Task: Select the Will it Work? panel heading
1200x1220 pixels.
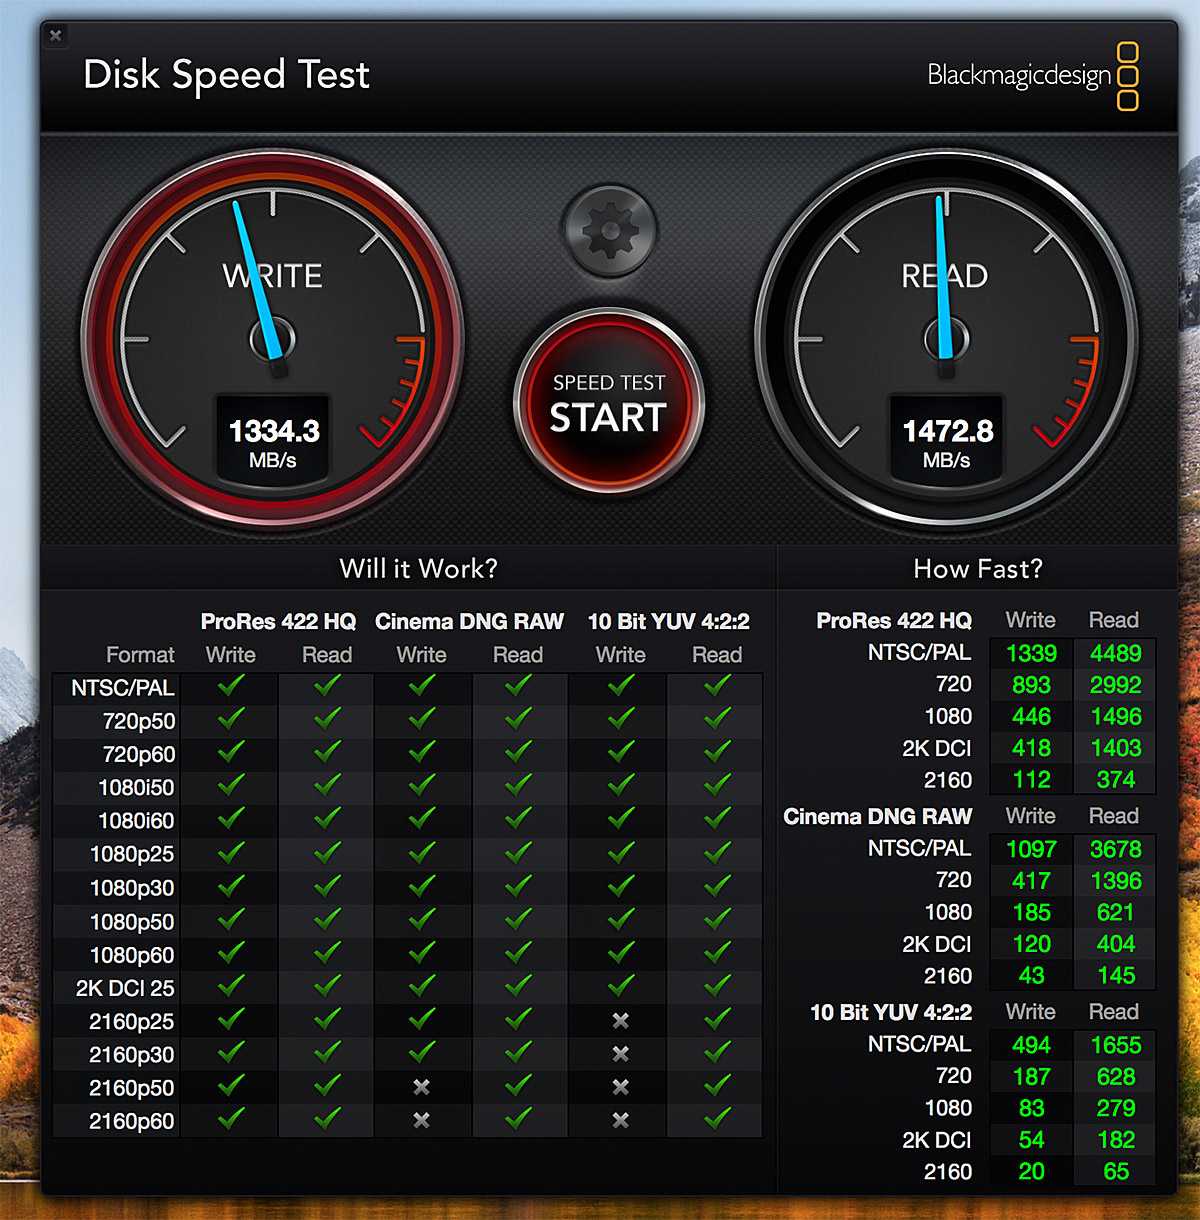Action: click(x=418, y=569)
